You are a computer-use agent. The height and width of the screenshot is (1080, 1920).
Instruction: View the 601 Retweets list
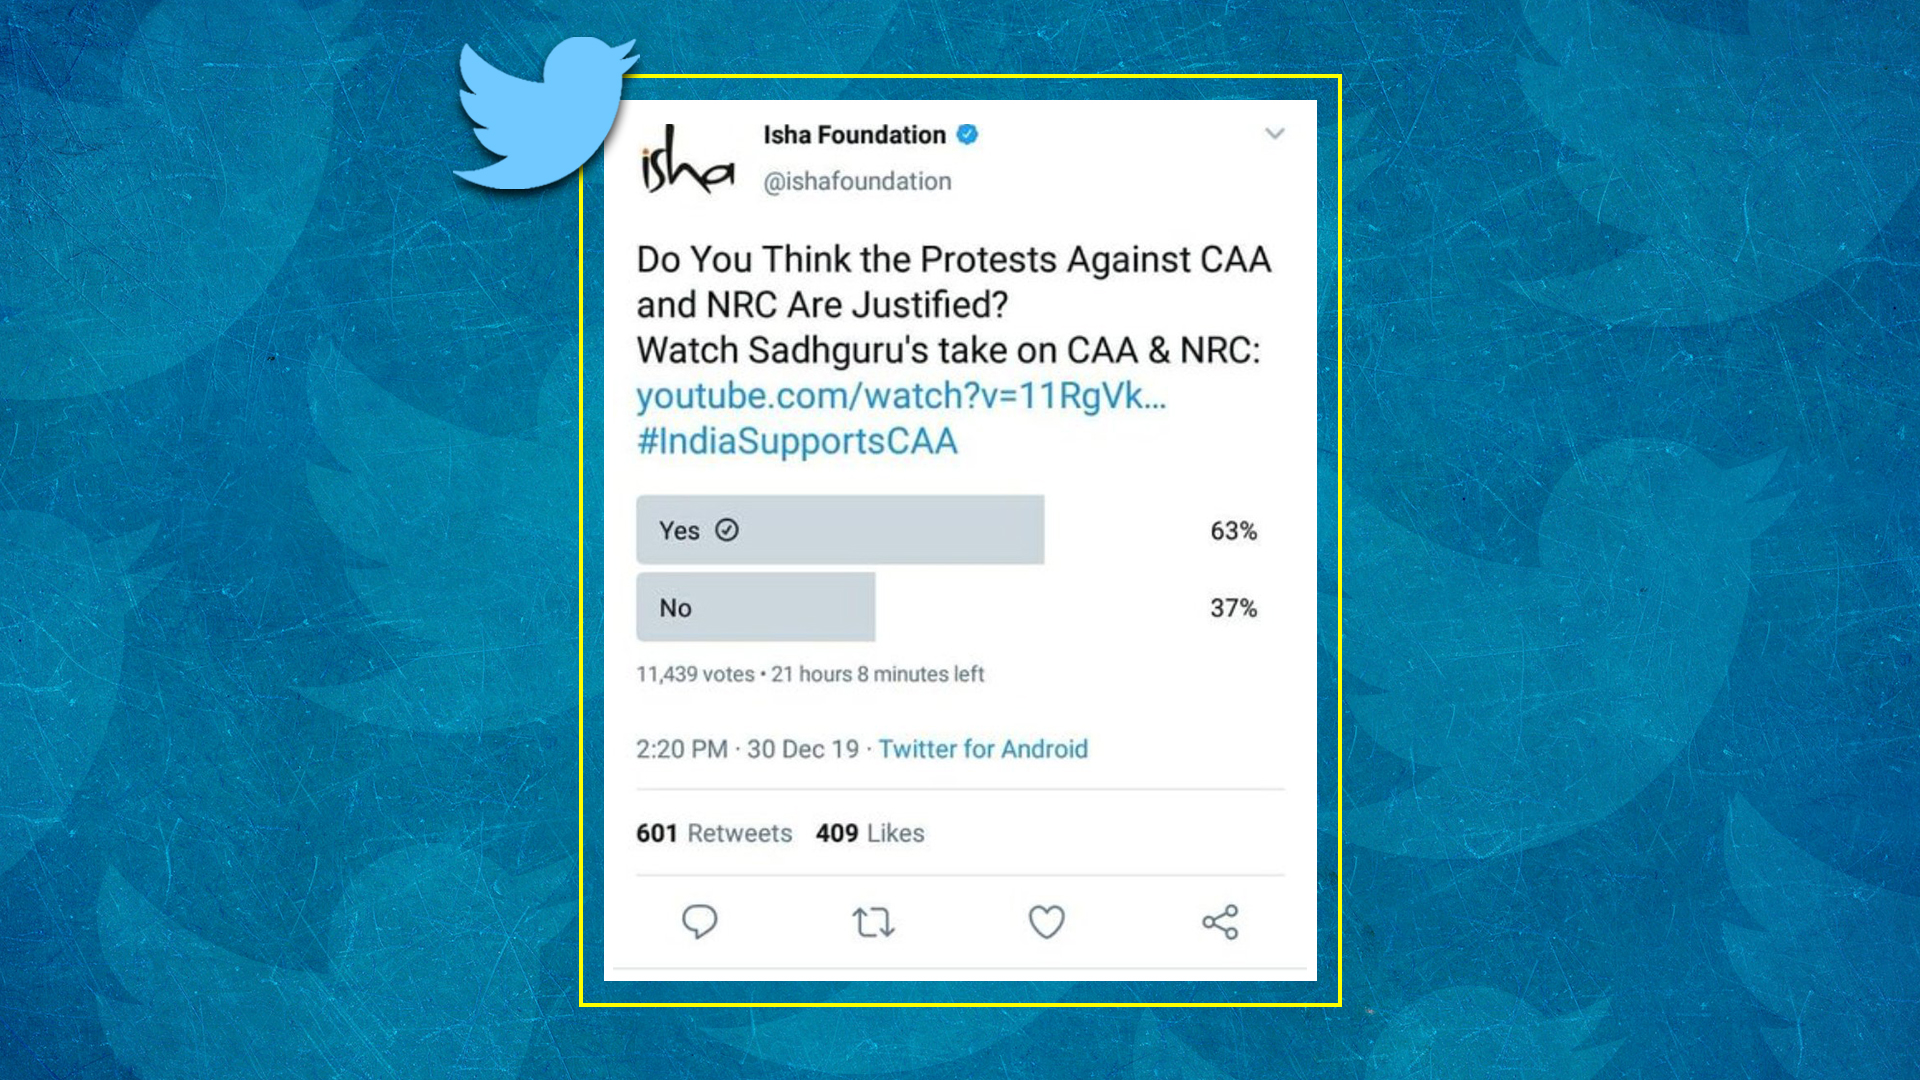point(714,833)
